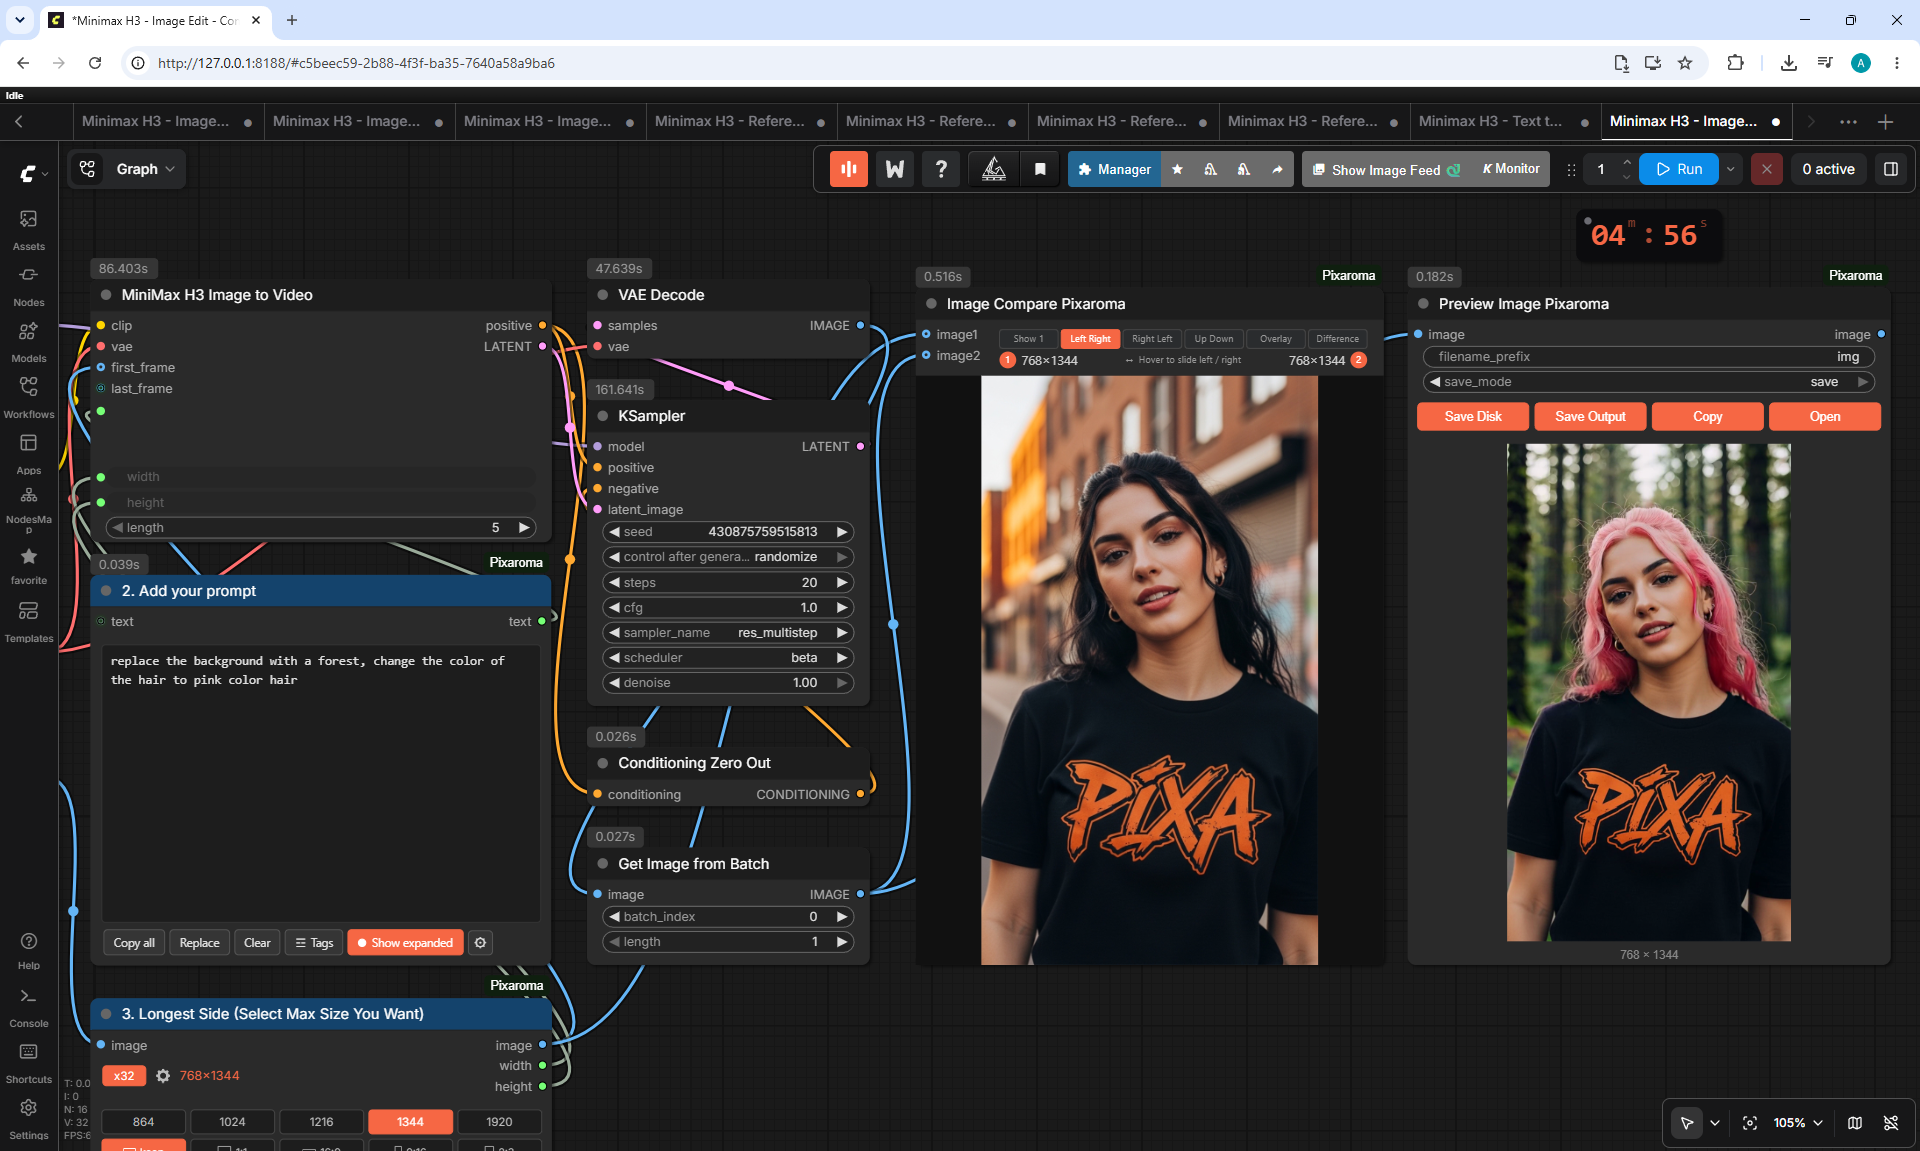The height and width of the screenshot is (1151, 1920).
Task: Collapse Image Compare Pixaroma node title dot
Action: pyautogui.click(x=932, y=304)
